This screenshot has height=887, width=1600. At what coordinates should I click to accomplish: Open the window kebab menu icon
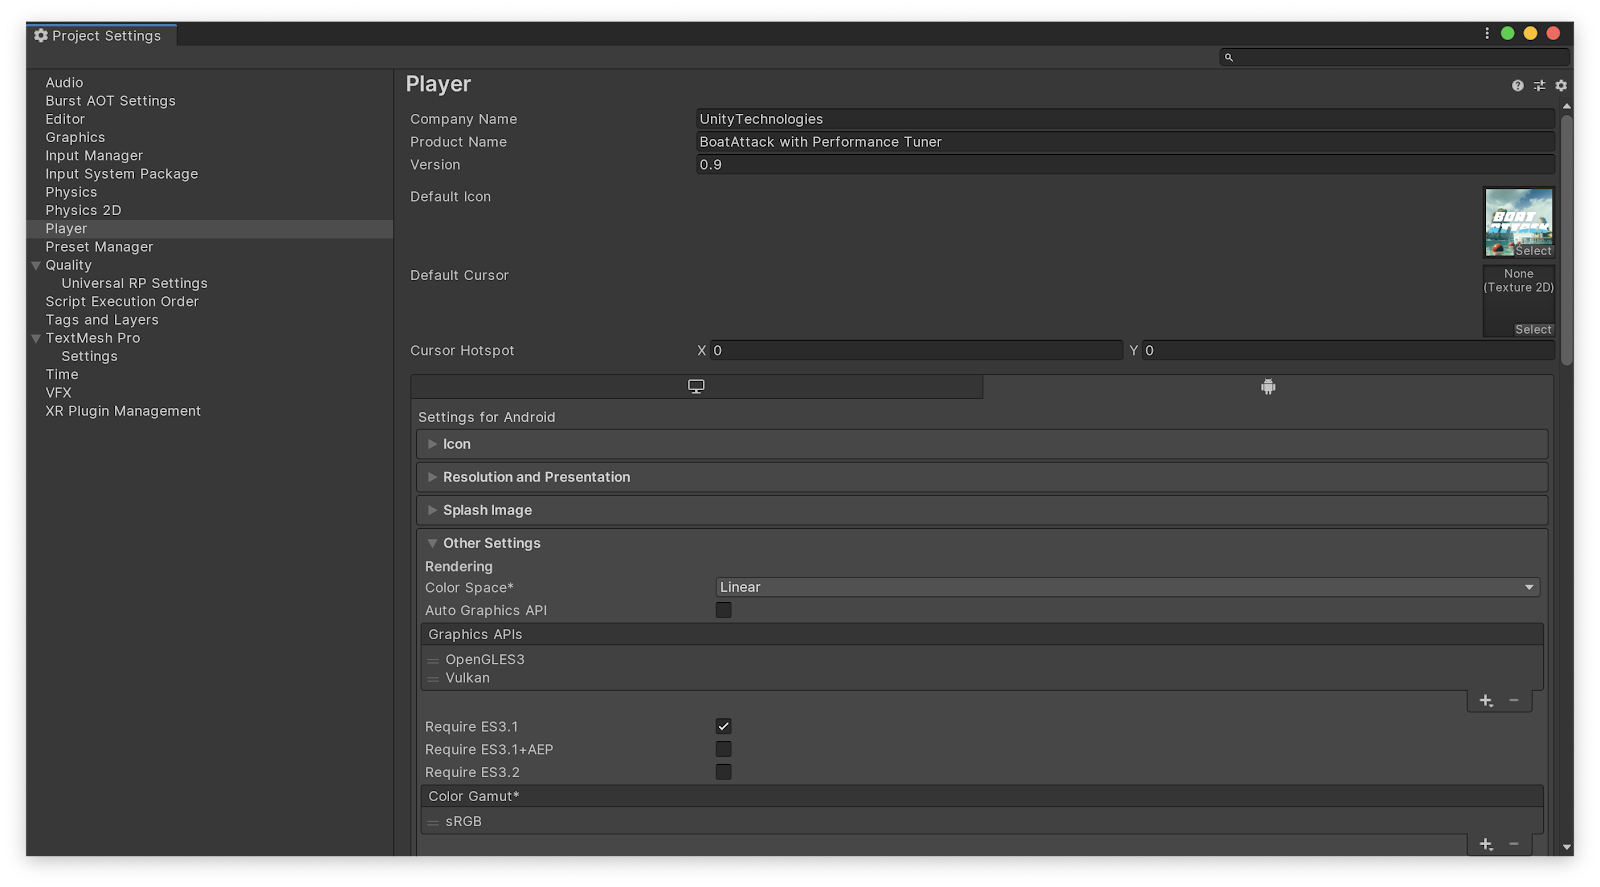(x=1487, y=34)
